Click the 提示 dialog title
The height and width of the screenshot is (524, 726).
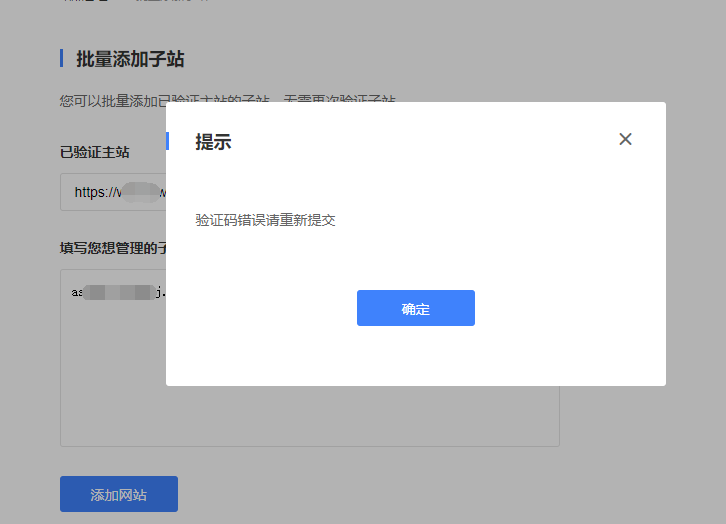(x=213, y=142)
